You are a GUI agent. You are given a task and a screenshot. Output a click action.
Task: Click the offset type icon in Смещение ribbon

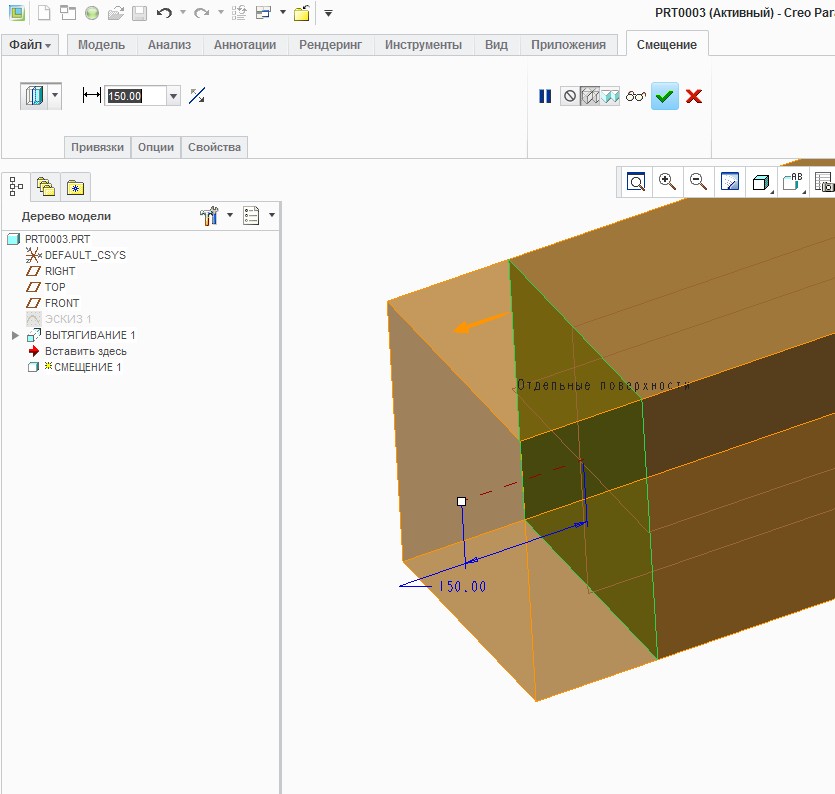pyautogui.click(x=34, y=96)
